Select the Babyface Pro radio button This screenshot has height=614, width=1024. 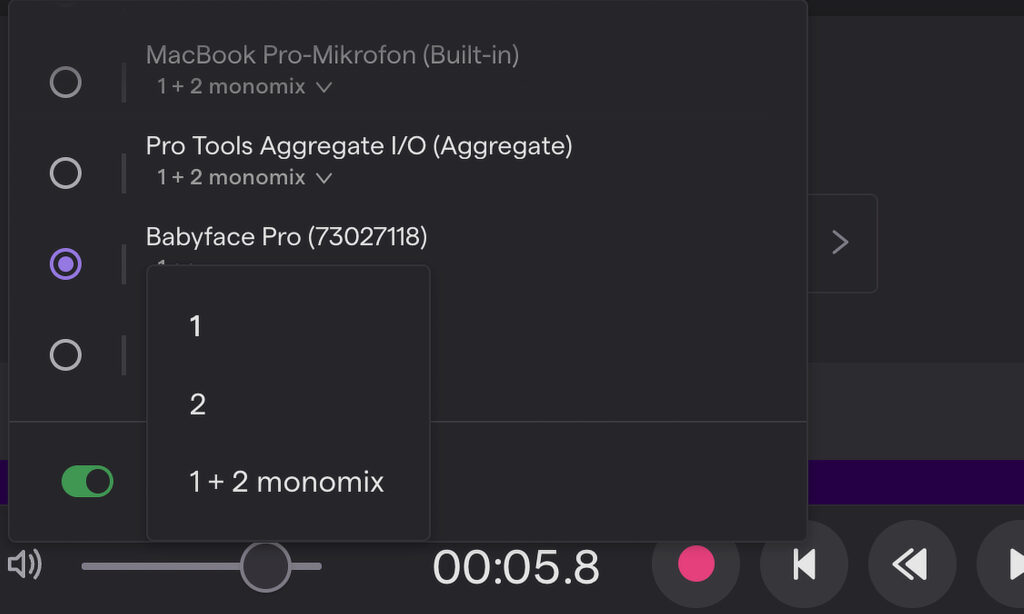coord(65,264)
